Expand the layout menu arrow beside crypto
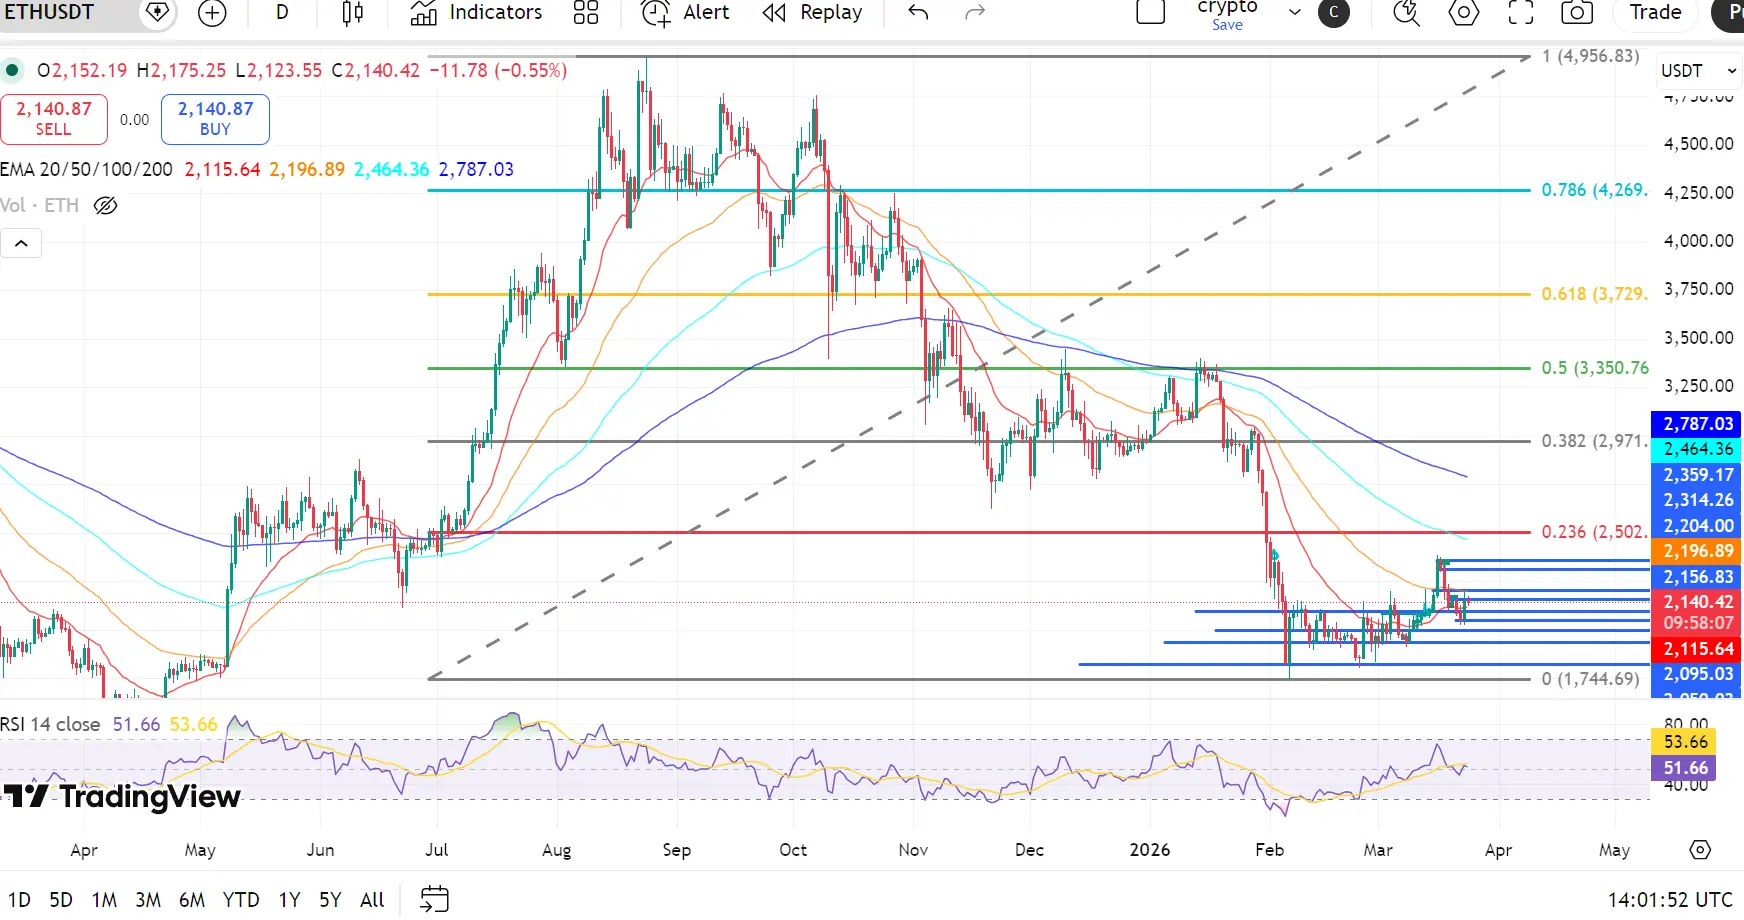Image resolution: width=1744 pixels, height=920 pixels. 1295,12
